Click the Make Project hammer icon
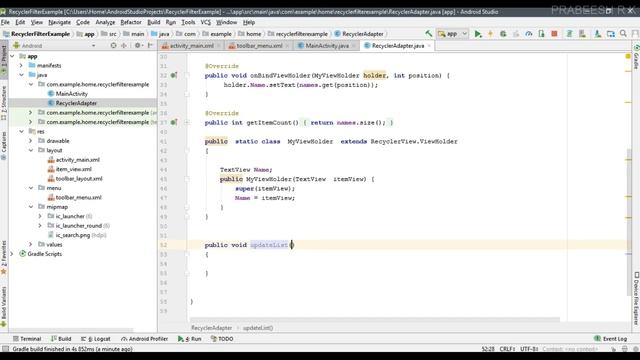 pyautogui.click(x=429, y=33)
